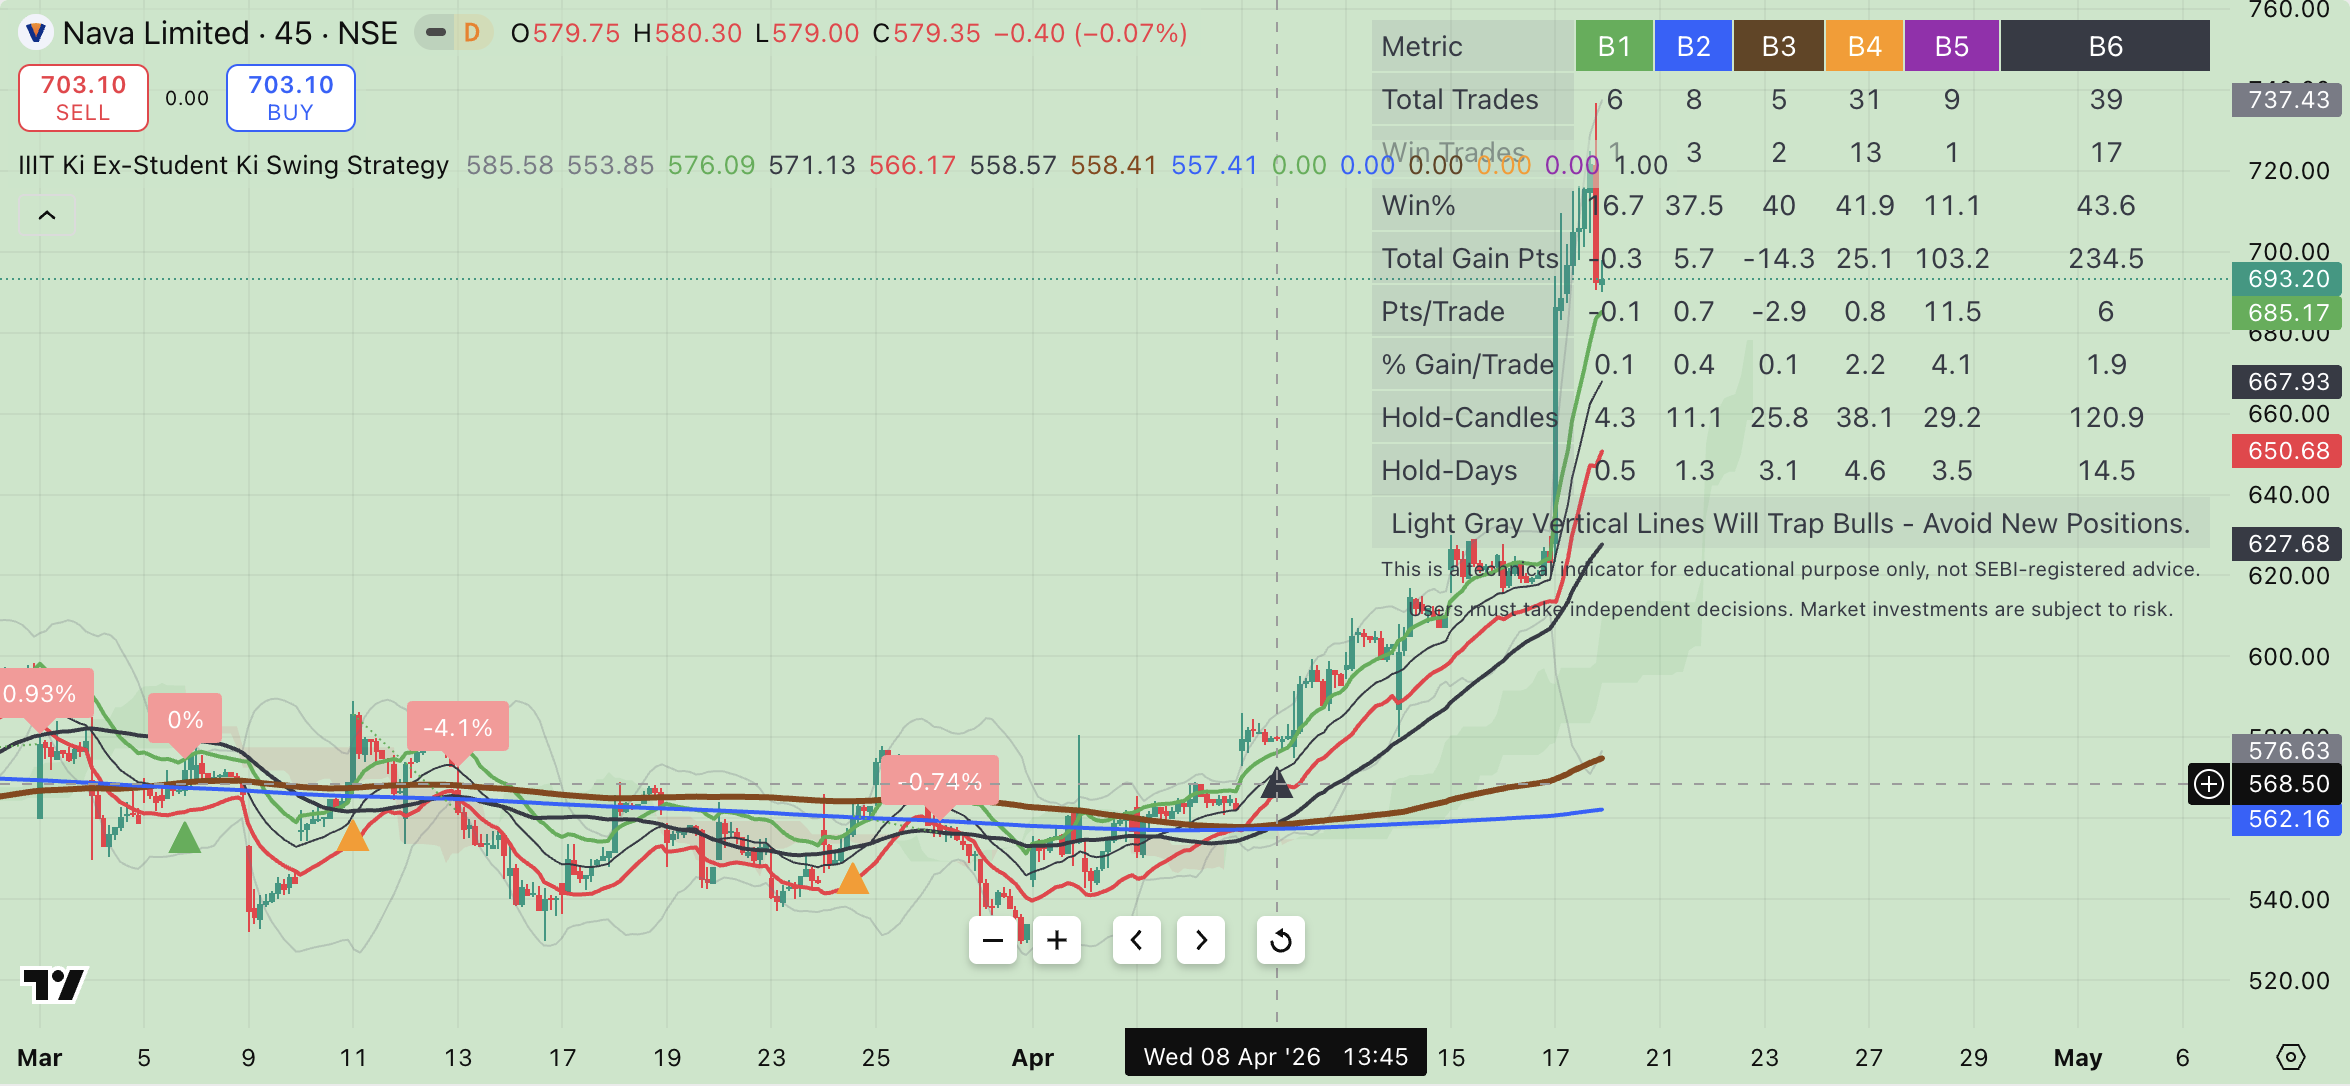
Task: Click the 103.2 value in column B5
Action: pos(1952,258)
